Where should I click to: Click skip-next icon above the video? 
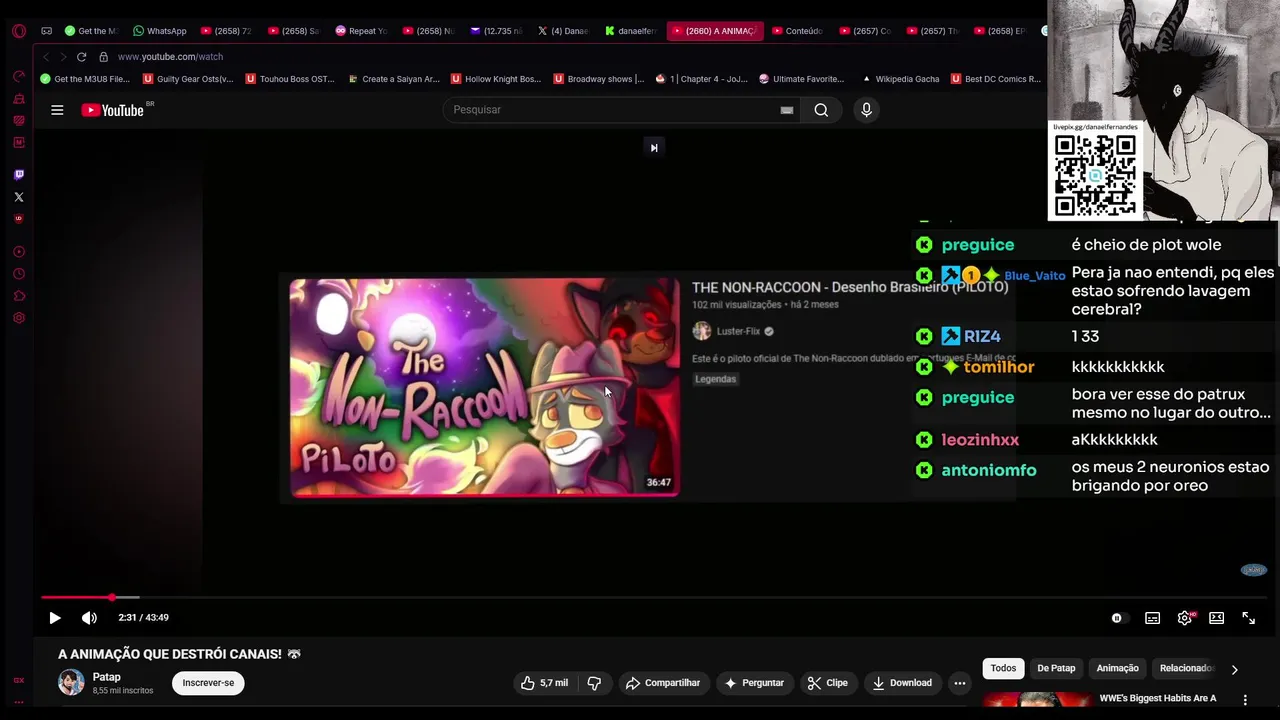[x=654, y=148]
